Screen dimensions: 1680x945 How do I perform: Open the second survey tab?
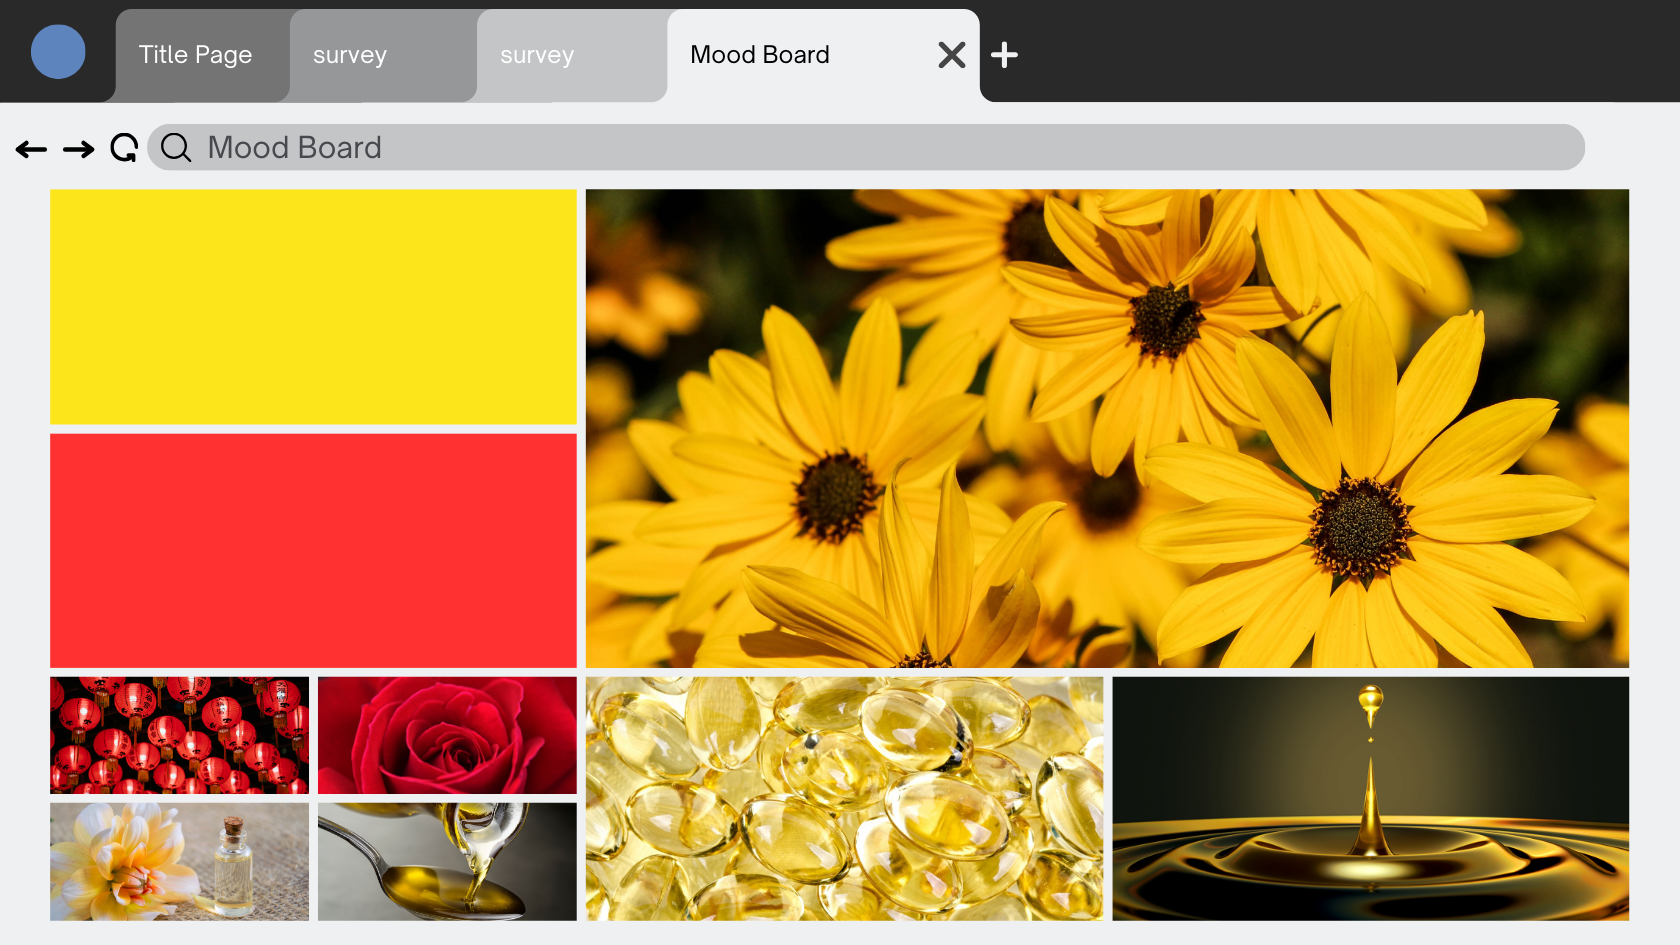point(572,55)
